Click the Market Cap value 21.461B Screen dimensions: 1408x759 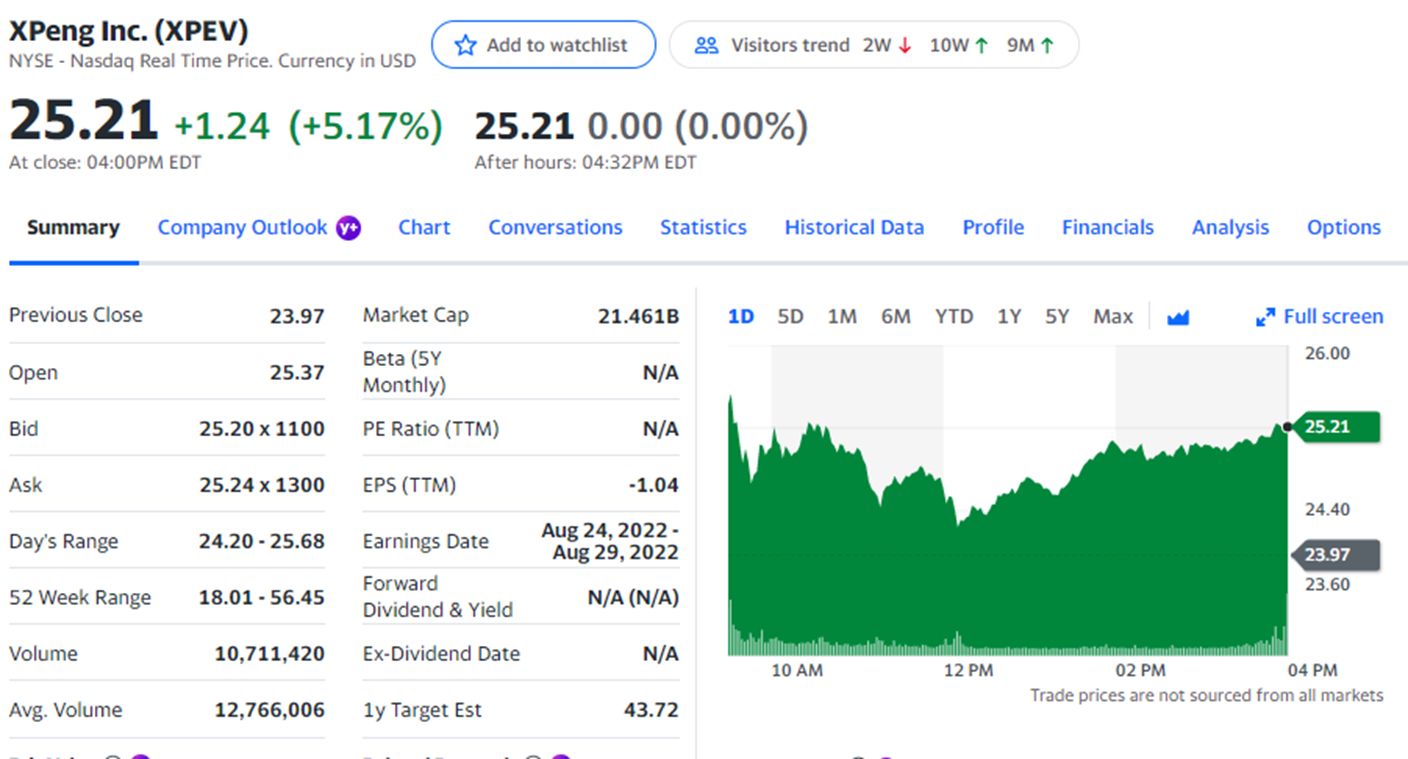638,316
